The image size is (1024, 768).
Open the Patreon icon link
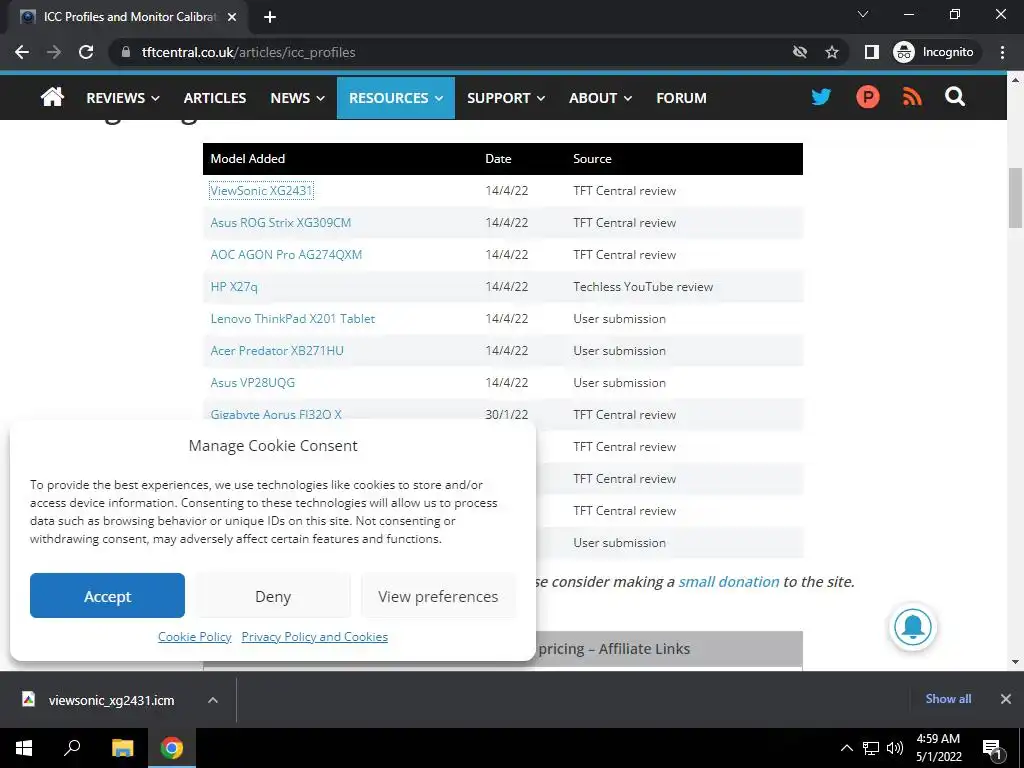867,97
